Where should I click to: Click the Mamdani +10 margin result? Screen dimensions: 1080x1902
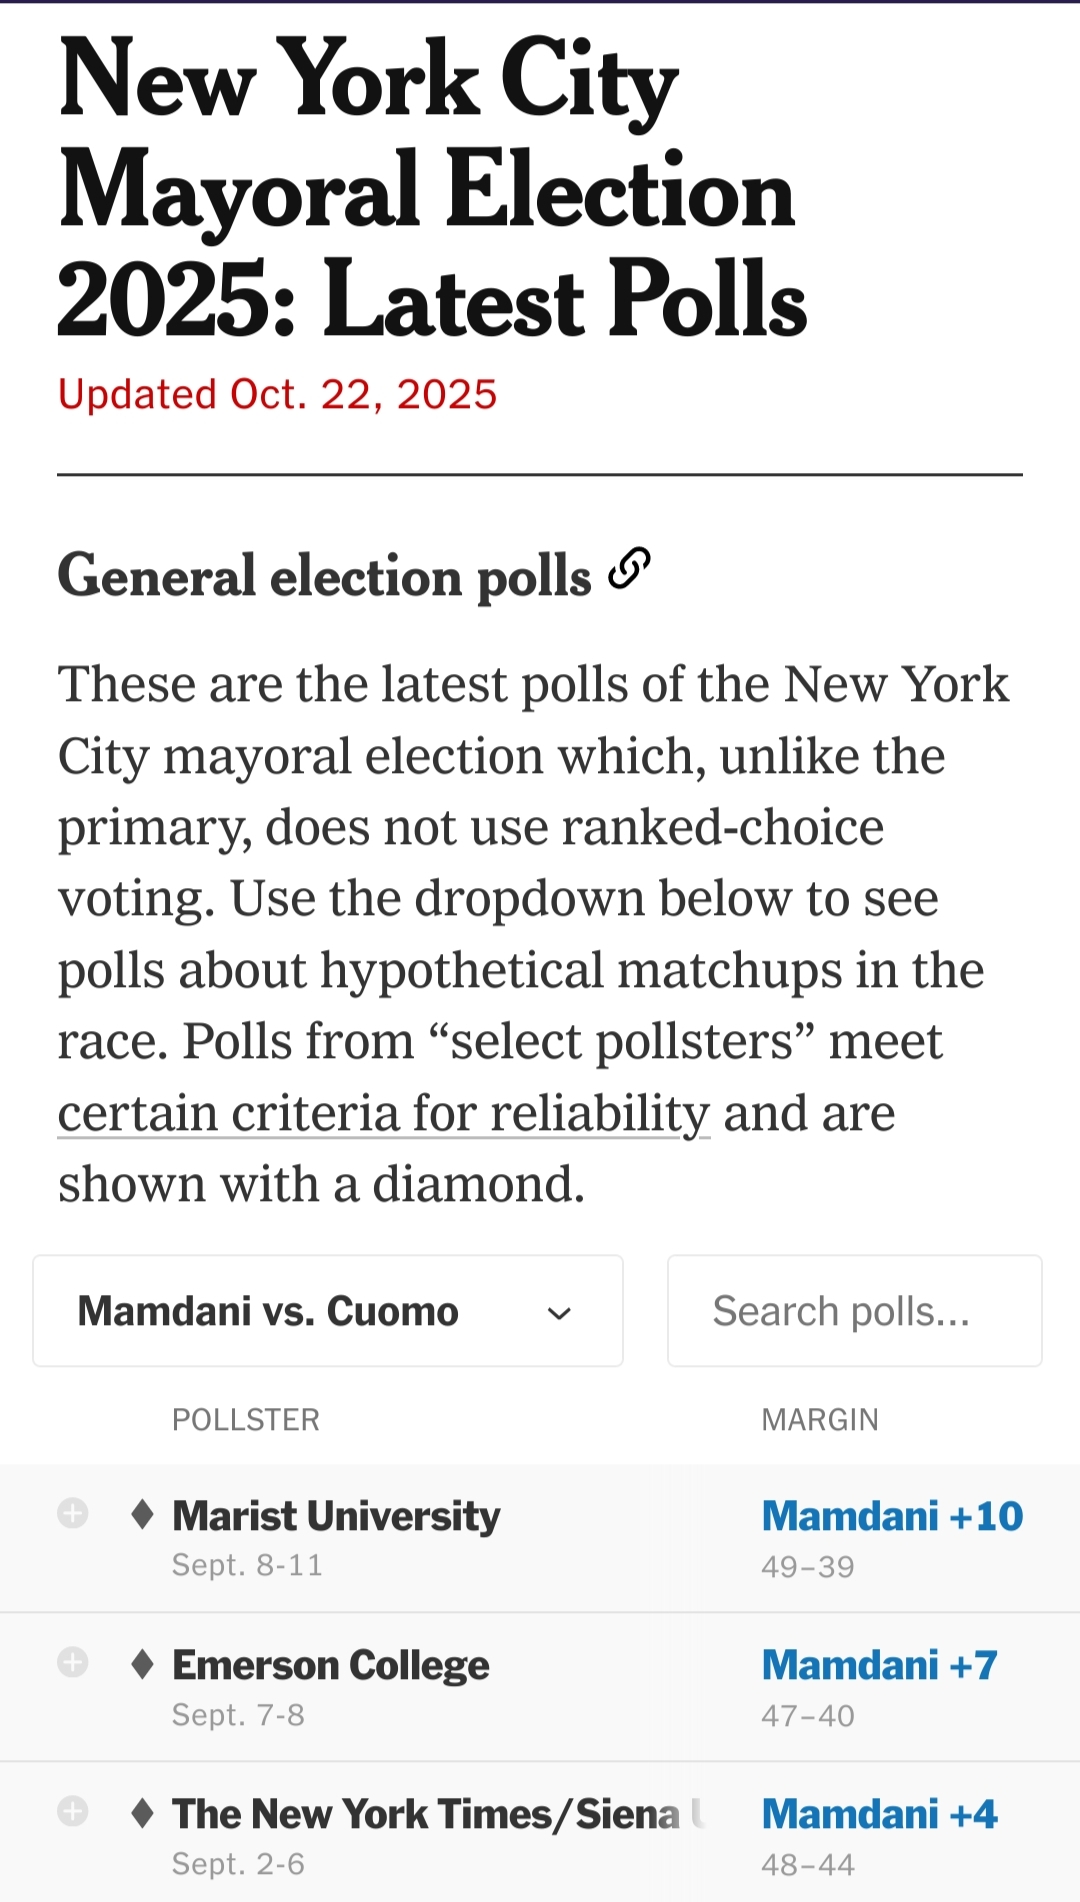(892, 1516)
